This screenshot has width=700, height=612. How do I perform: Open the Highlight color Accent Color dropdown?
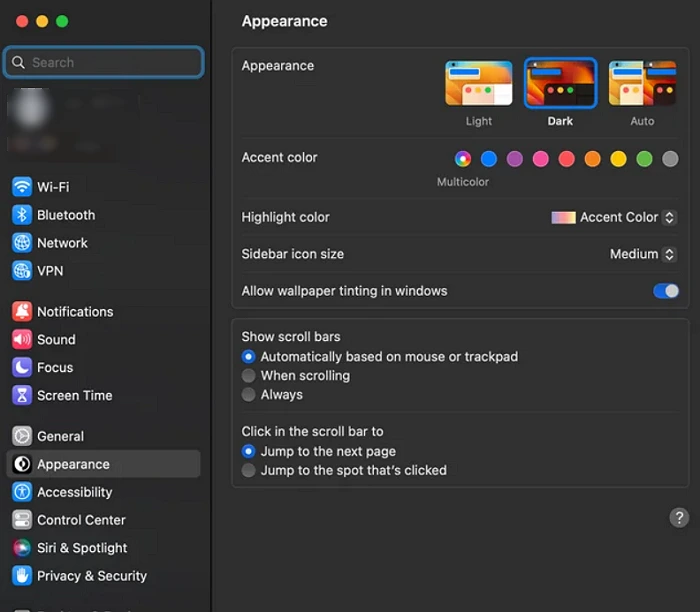tap(614, 217)
